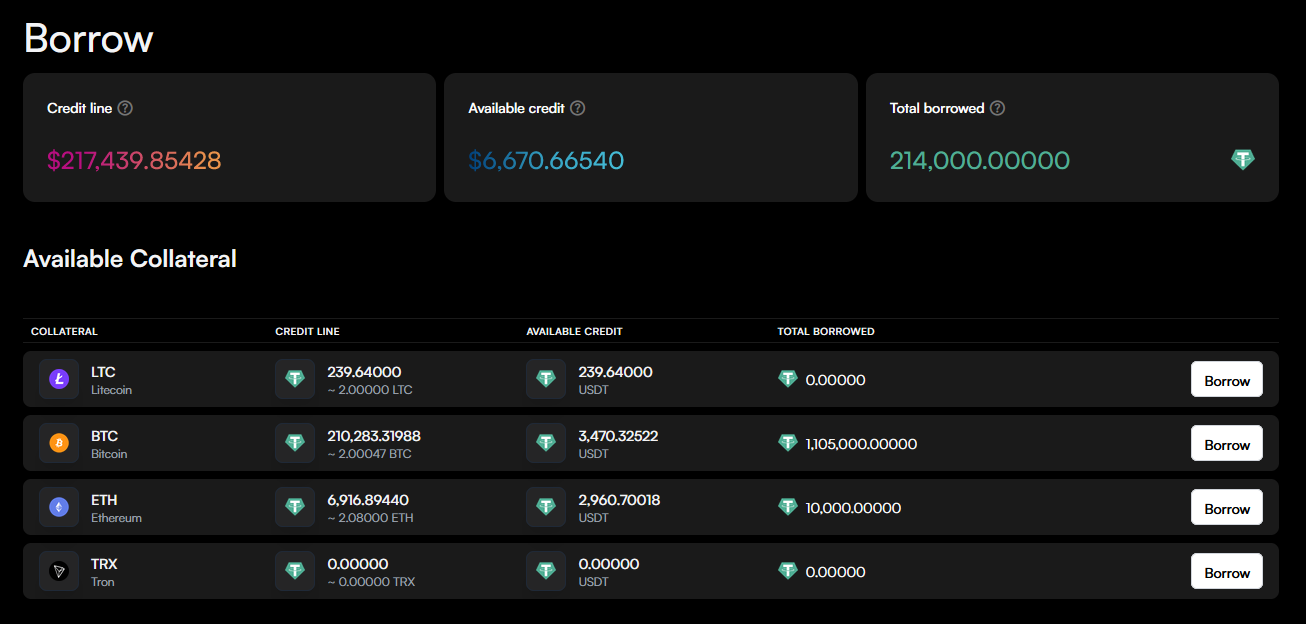Click the USDT icon in LTC credit line

pos(295,380)
